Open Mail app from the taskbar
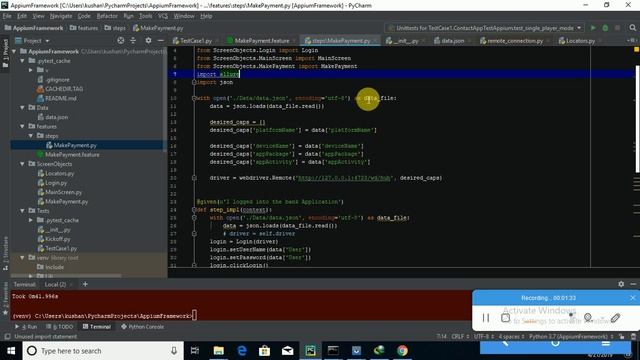640x360 pixels. click(287, 351)
